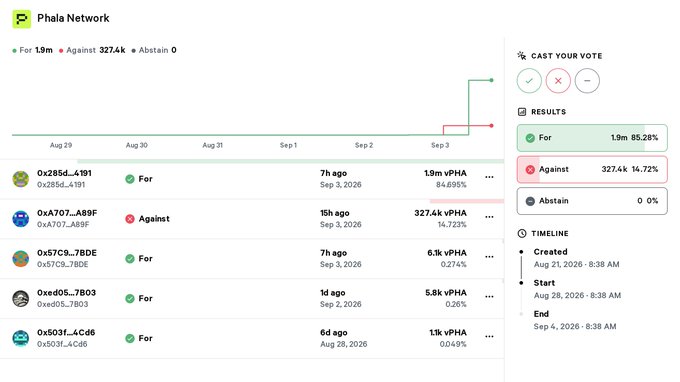Open voter profile 0x503f...4Cd6
Screen dimensions: 680x382
point(66,333)
